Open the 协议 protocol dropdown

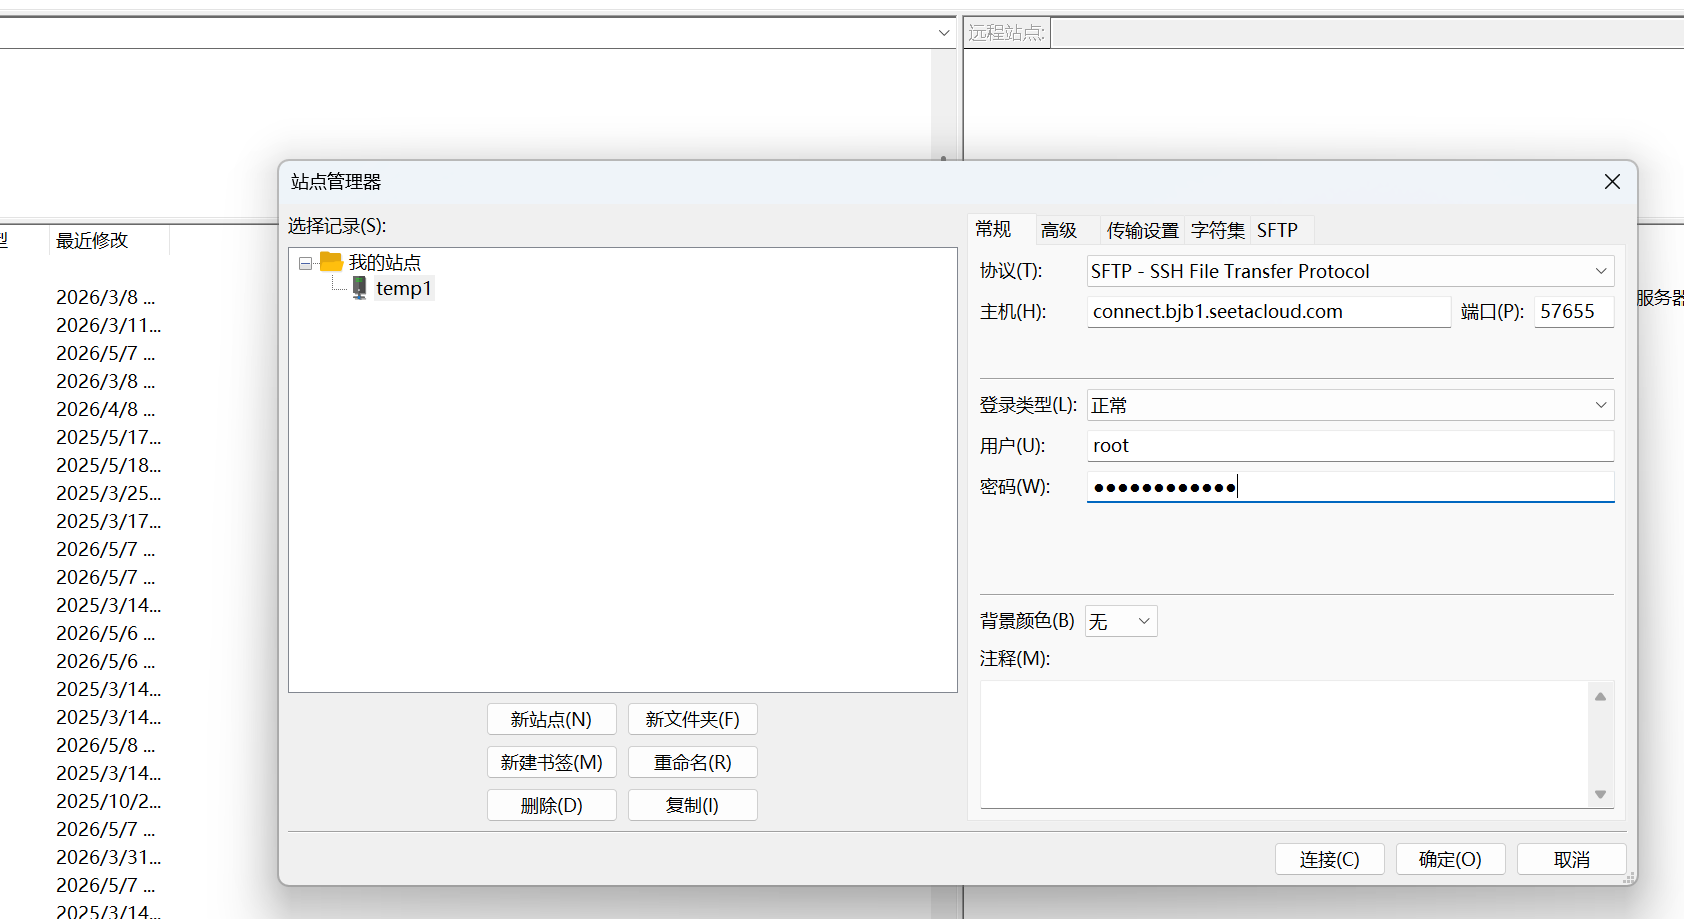1351,271
